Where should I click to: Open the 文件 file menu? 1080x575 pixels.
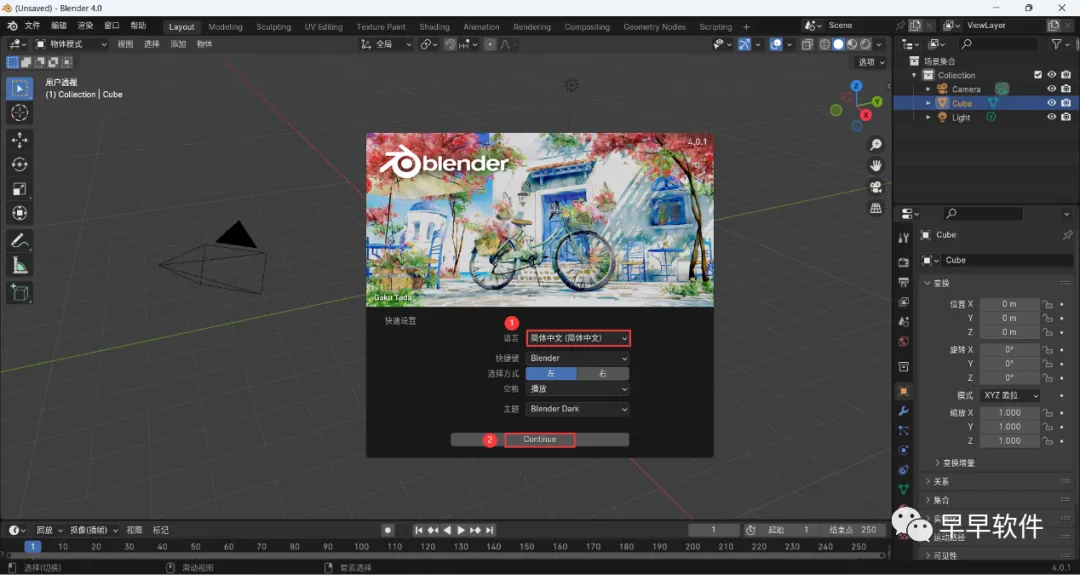[x=32, y=26]
